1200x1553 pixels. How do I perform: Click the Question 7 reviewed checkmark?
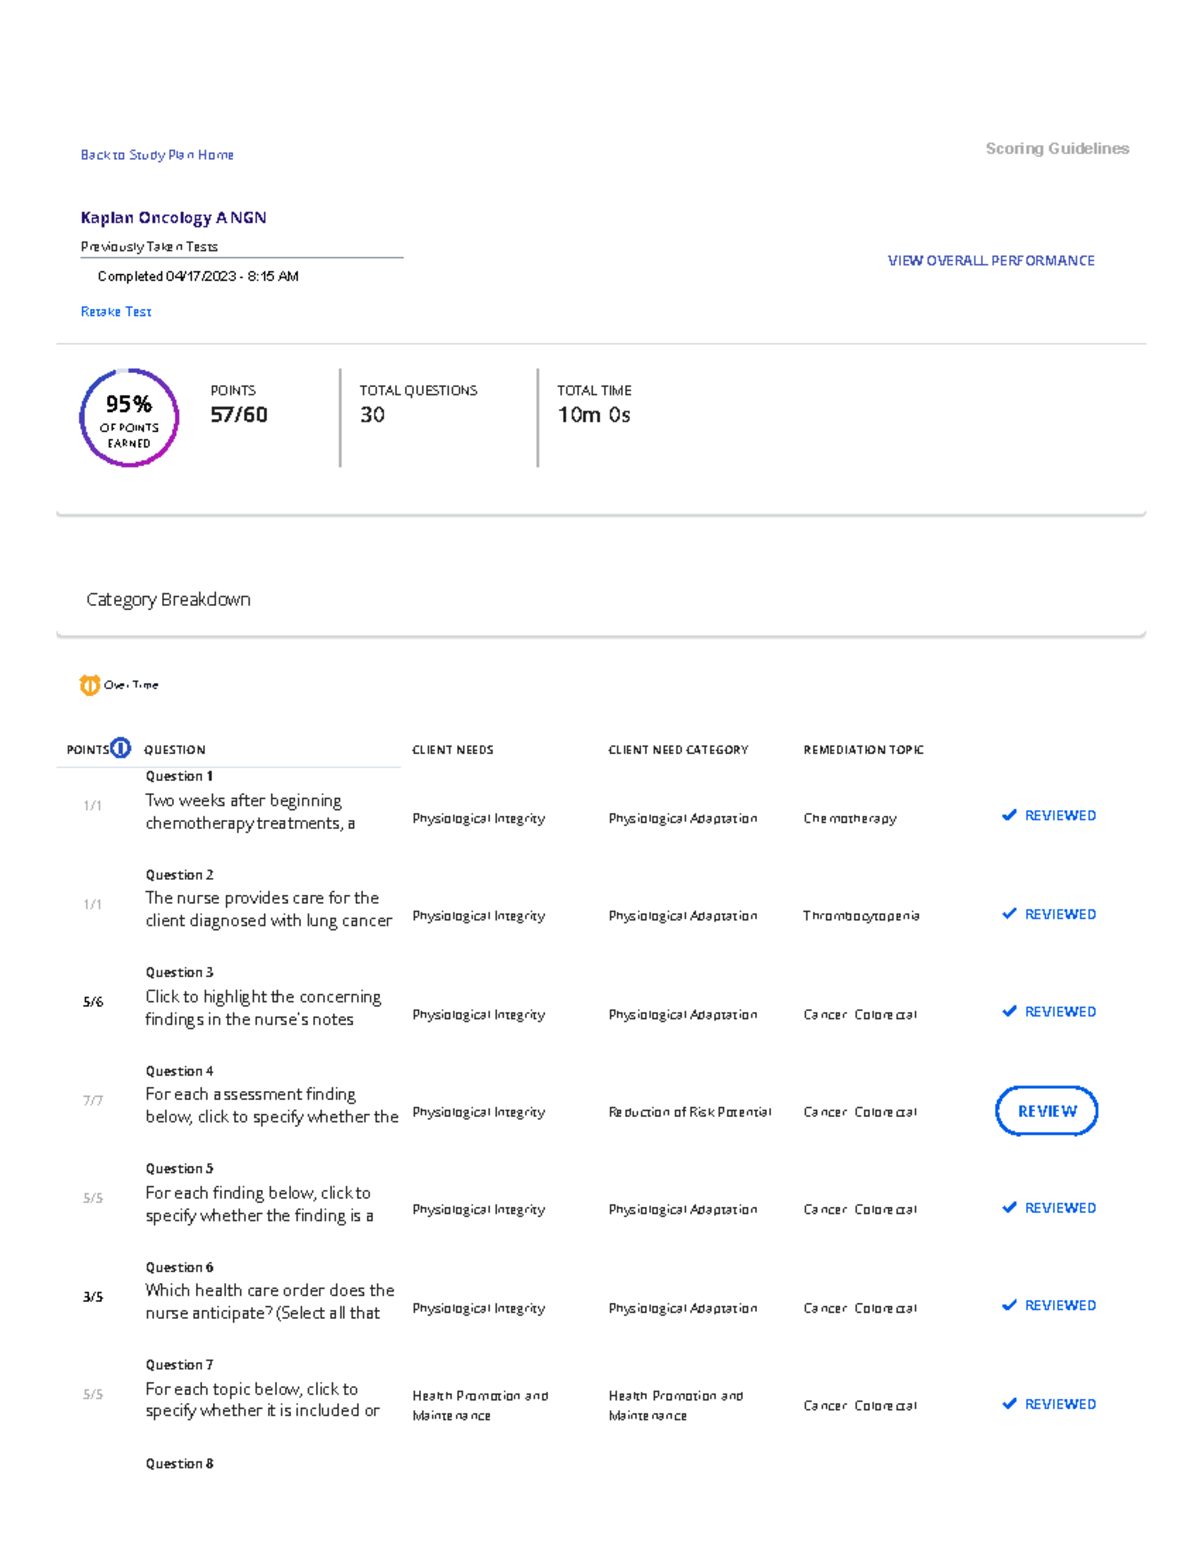(x=1009, y=1404)
